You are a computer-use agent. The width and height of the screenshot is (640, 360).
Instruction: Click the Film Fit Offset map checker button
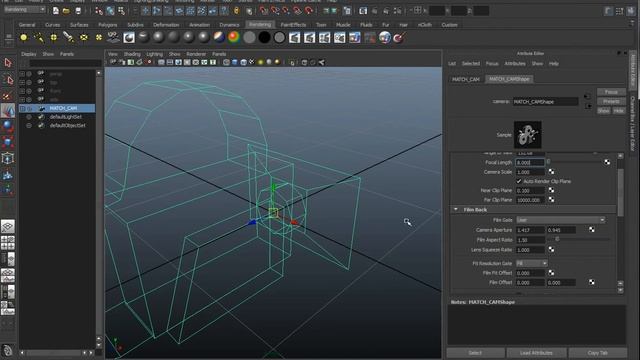pyautogui.click(x=551, y=273)
